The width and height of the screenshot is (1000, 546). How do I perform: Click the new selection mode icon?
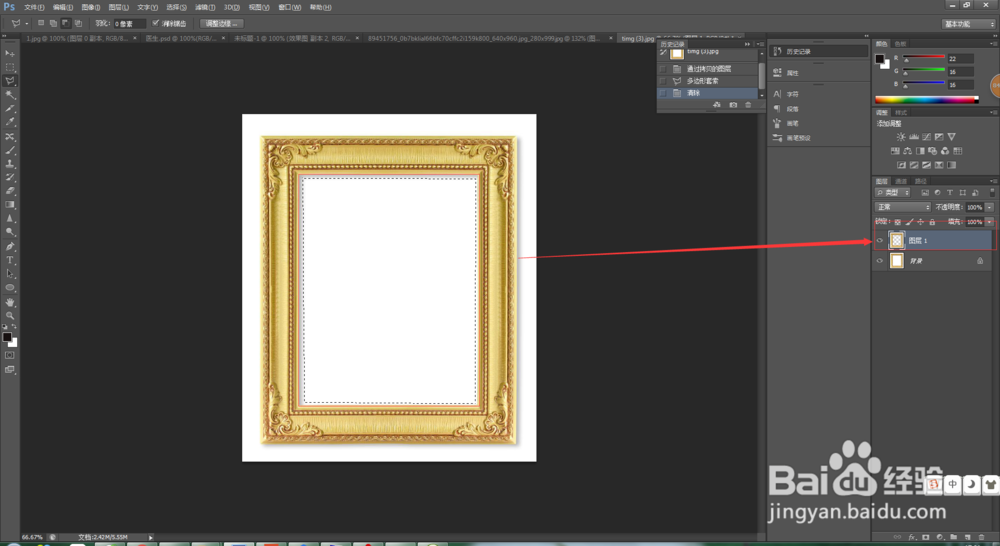coord(41,23)
